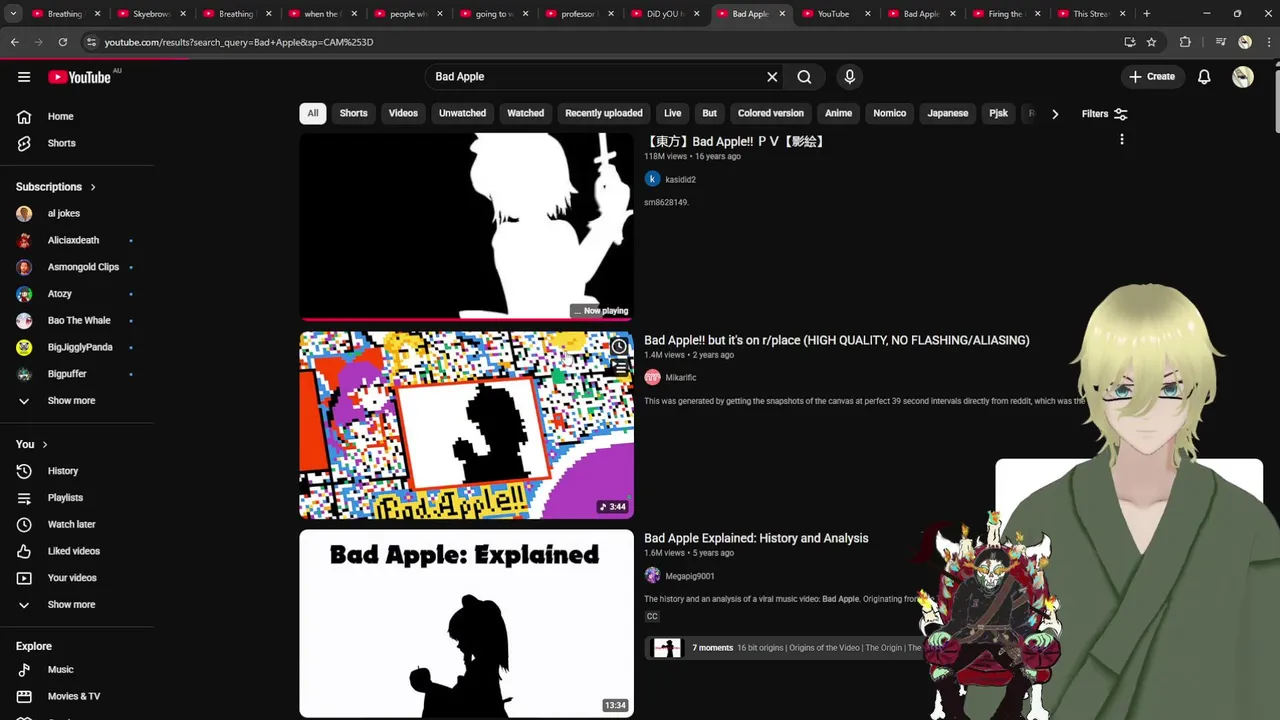Viewport: 1280px width, 720px height.
Task: Select the All filter chip
Action: (313, 113)
